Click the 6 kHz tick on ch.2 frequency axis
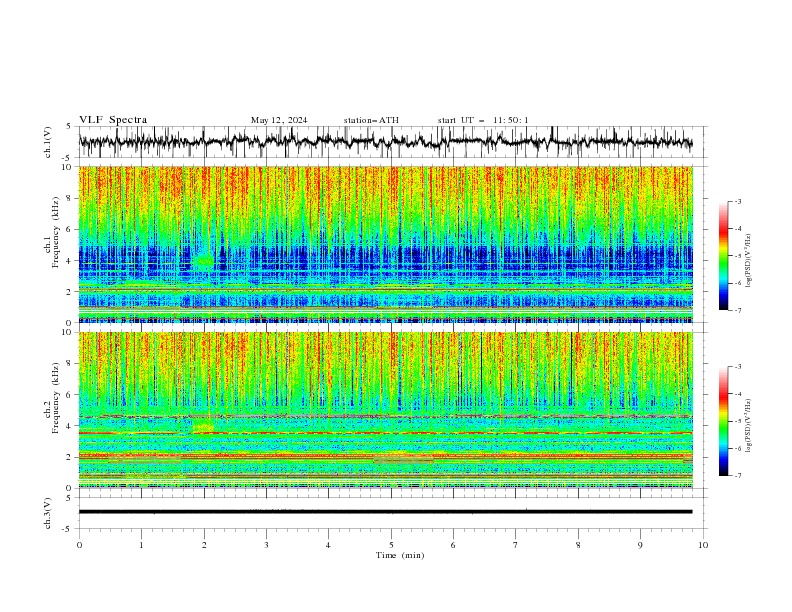 [x=70, y=394]
